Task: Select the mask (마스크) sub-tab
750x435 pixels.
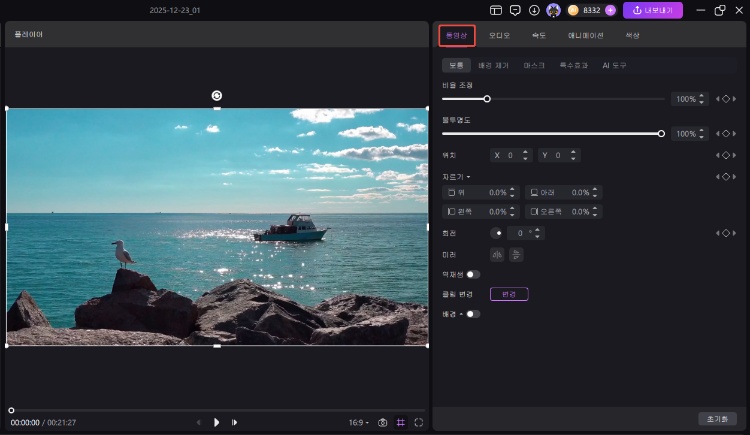Action: click(534, 65)
